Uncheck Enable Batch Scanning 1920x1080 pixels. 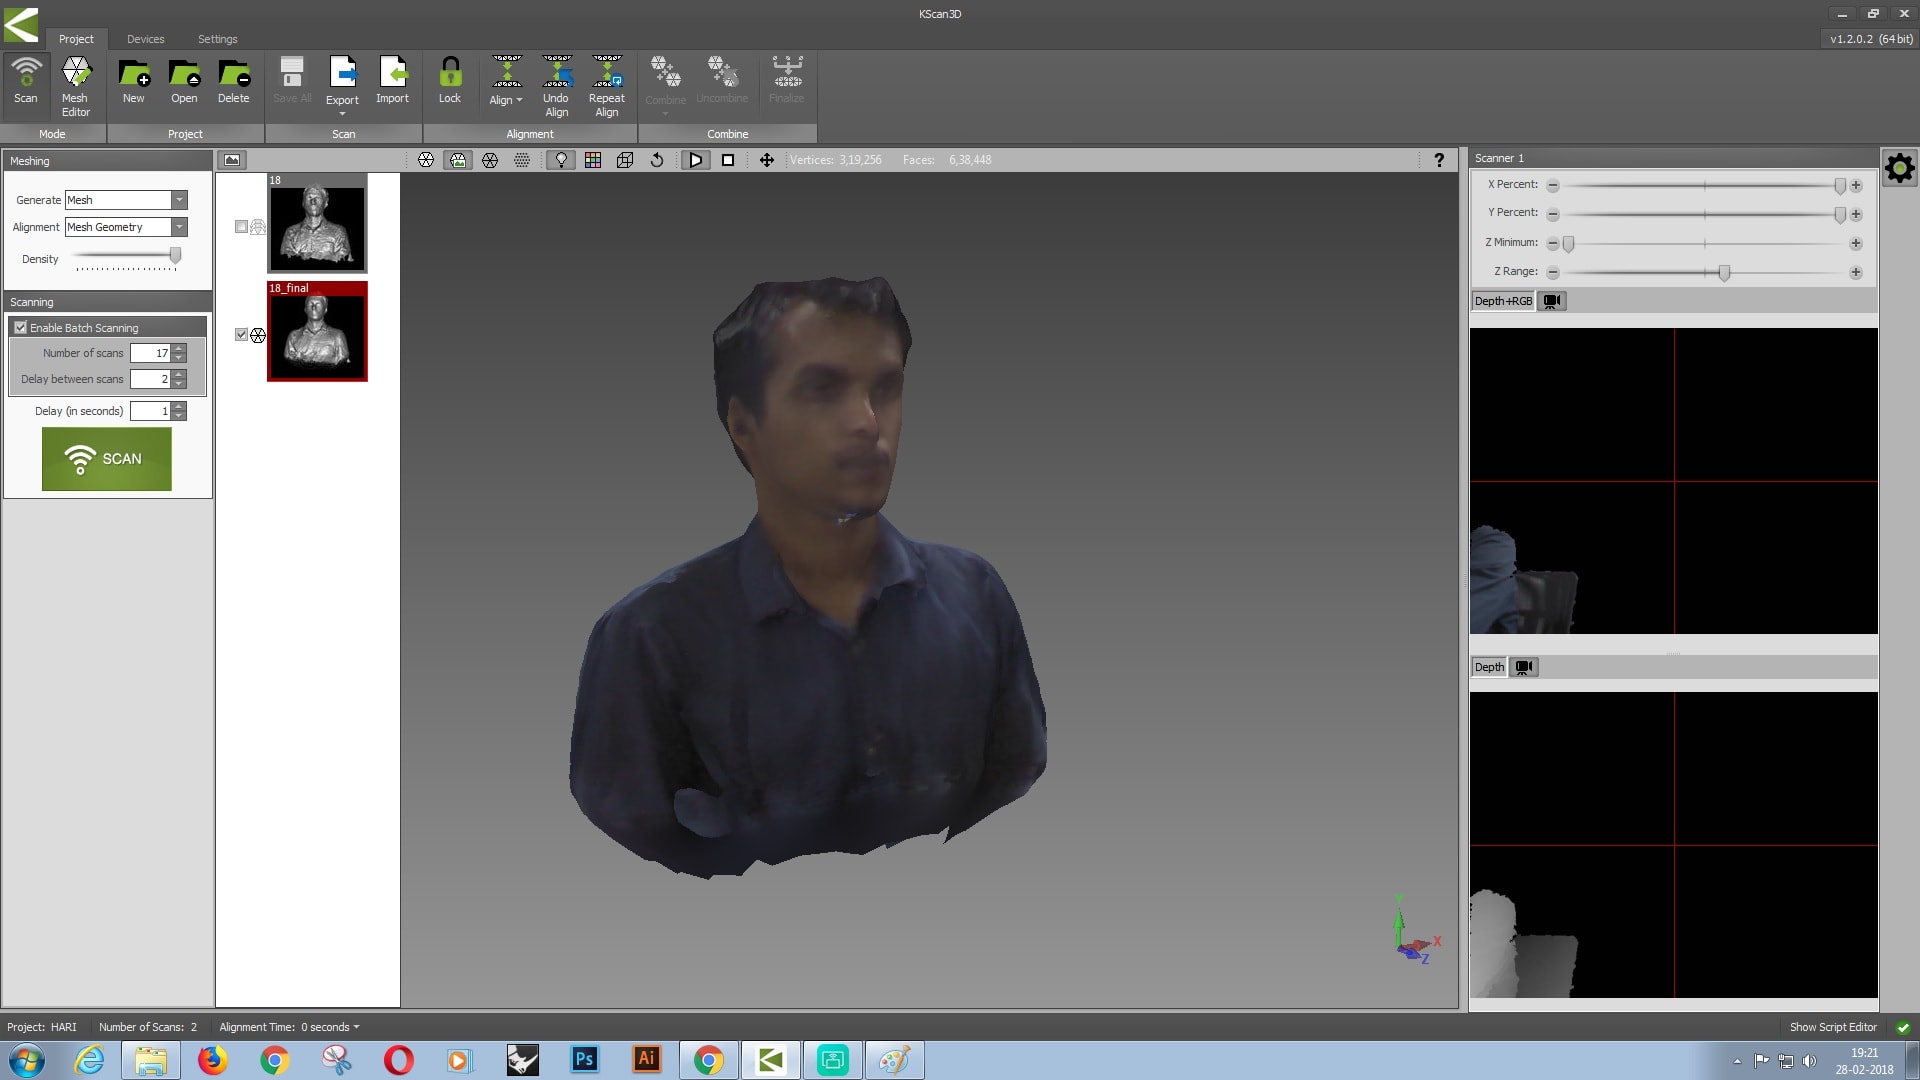point(21,328)
